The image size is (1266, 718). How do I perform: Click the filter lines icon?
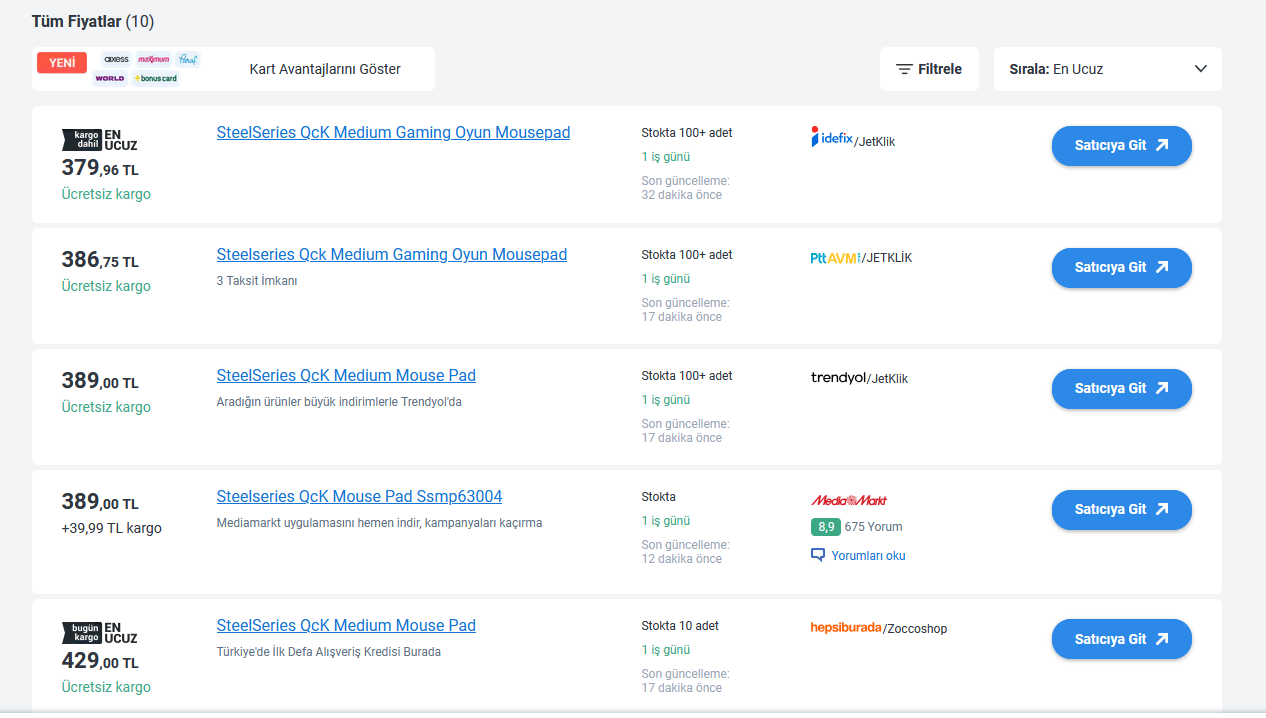click(904, 69)
